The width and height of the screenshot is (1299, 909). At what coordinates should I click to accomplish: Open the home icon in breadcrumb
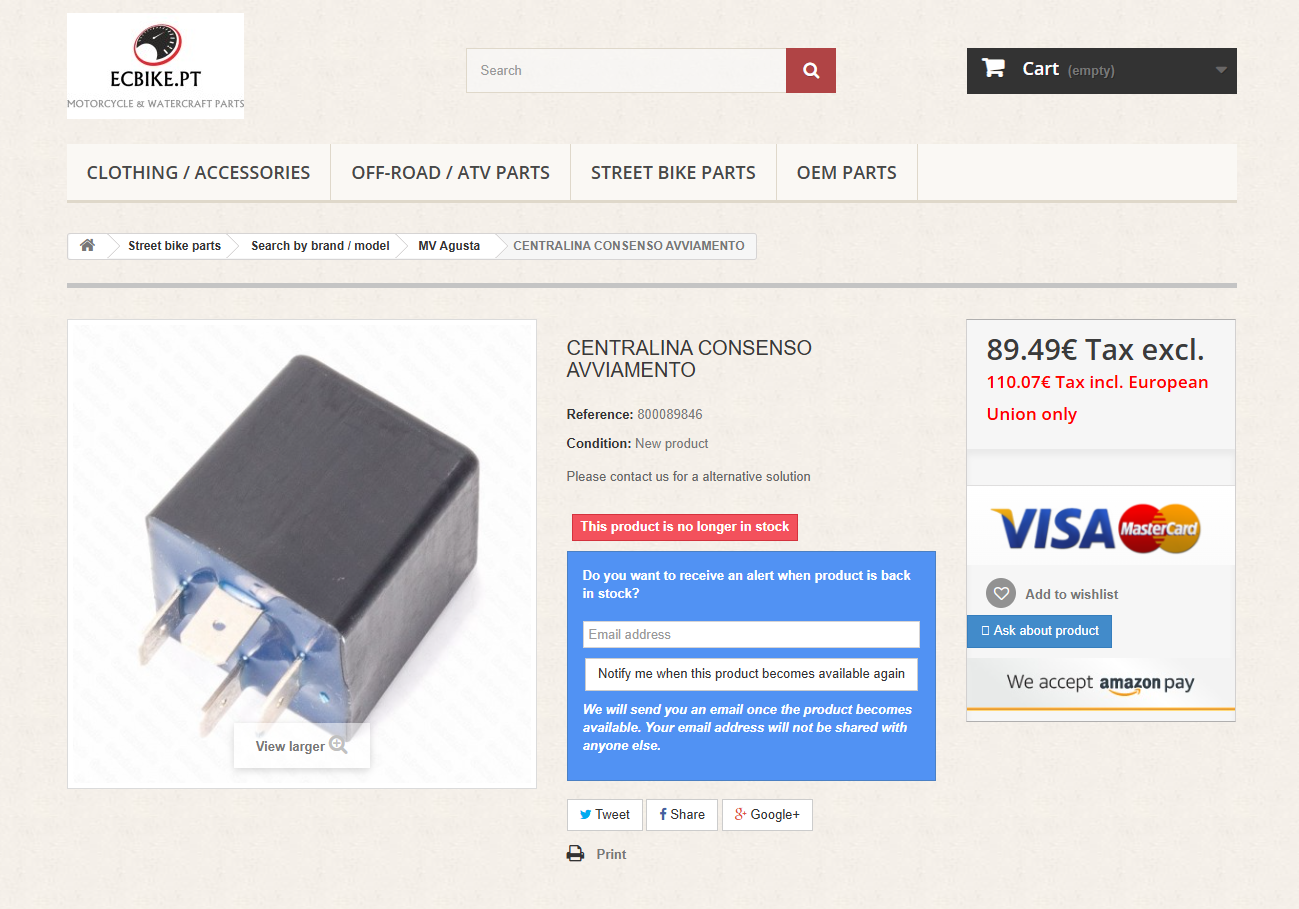coord(88,245)
